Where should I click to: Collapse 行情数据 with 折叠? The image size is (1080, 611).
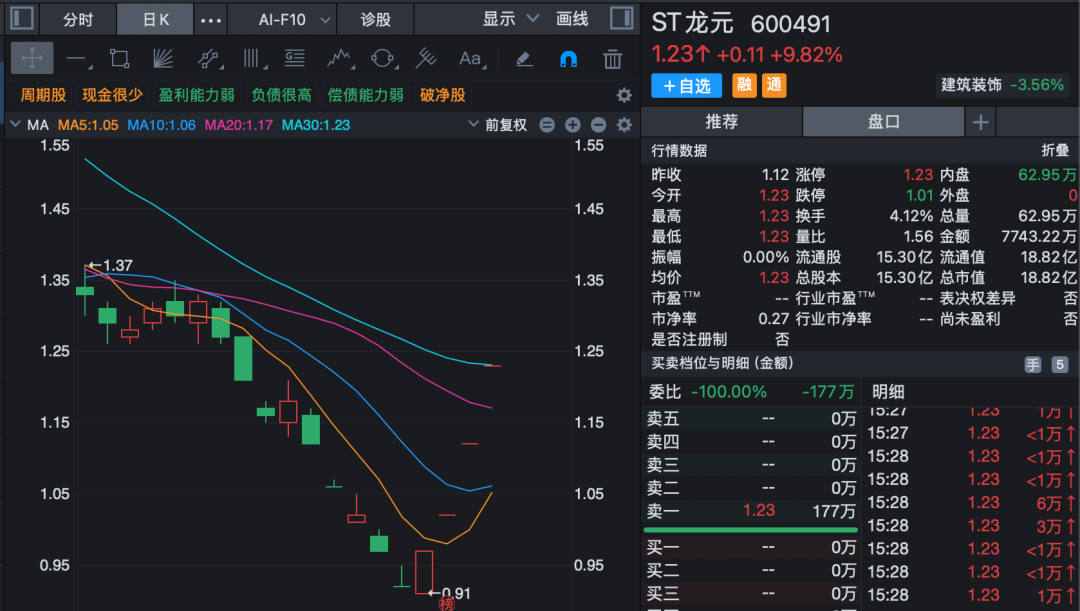coord(1055,150)
